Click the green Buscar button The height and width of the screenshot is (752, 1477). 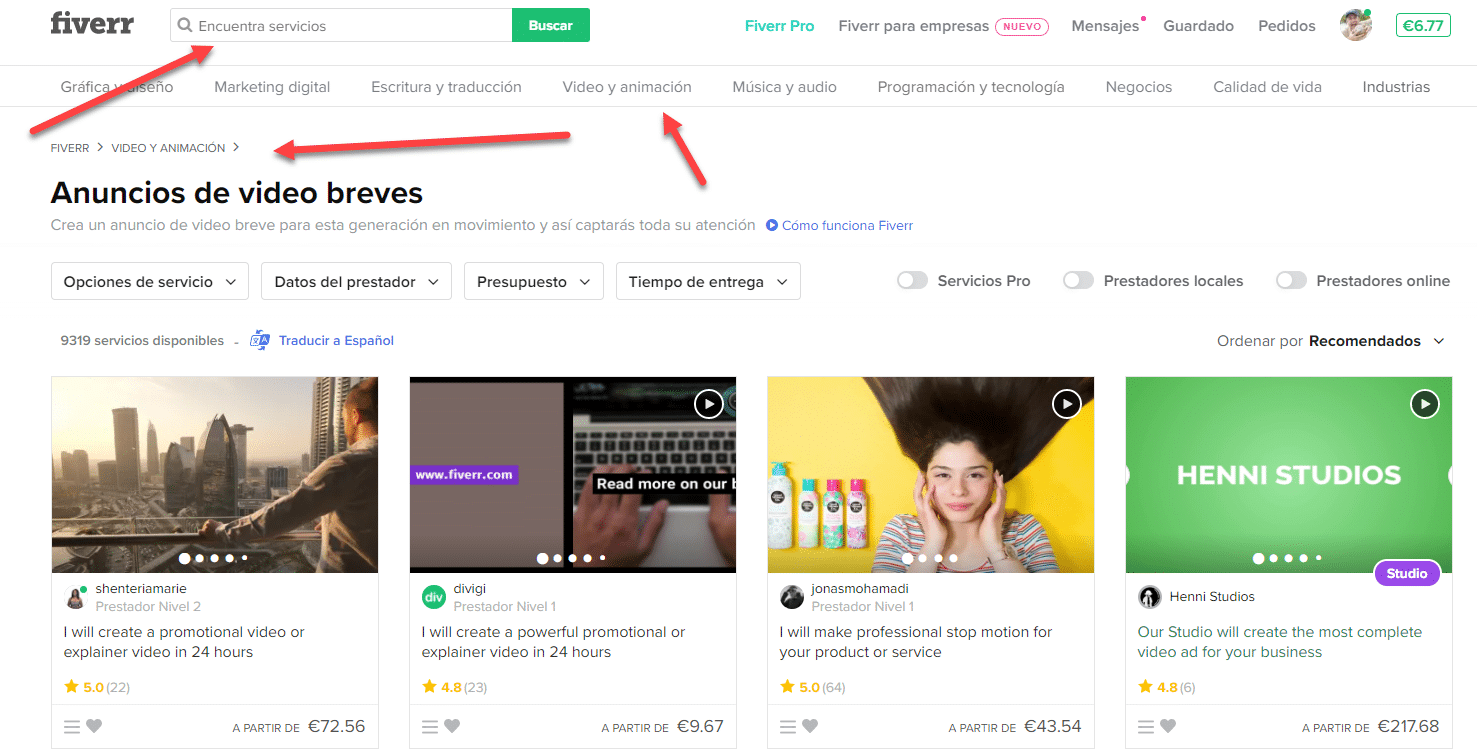click(x=551, y=25)
